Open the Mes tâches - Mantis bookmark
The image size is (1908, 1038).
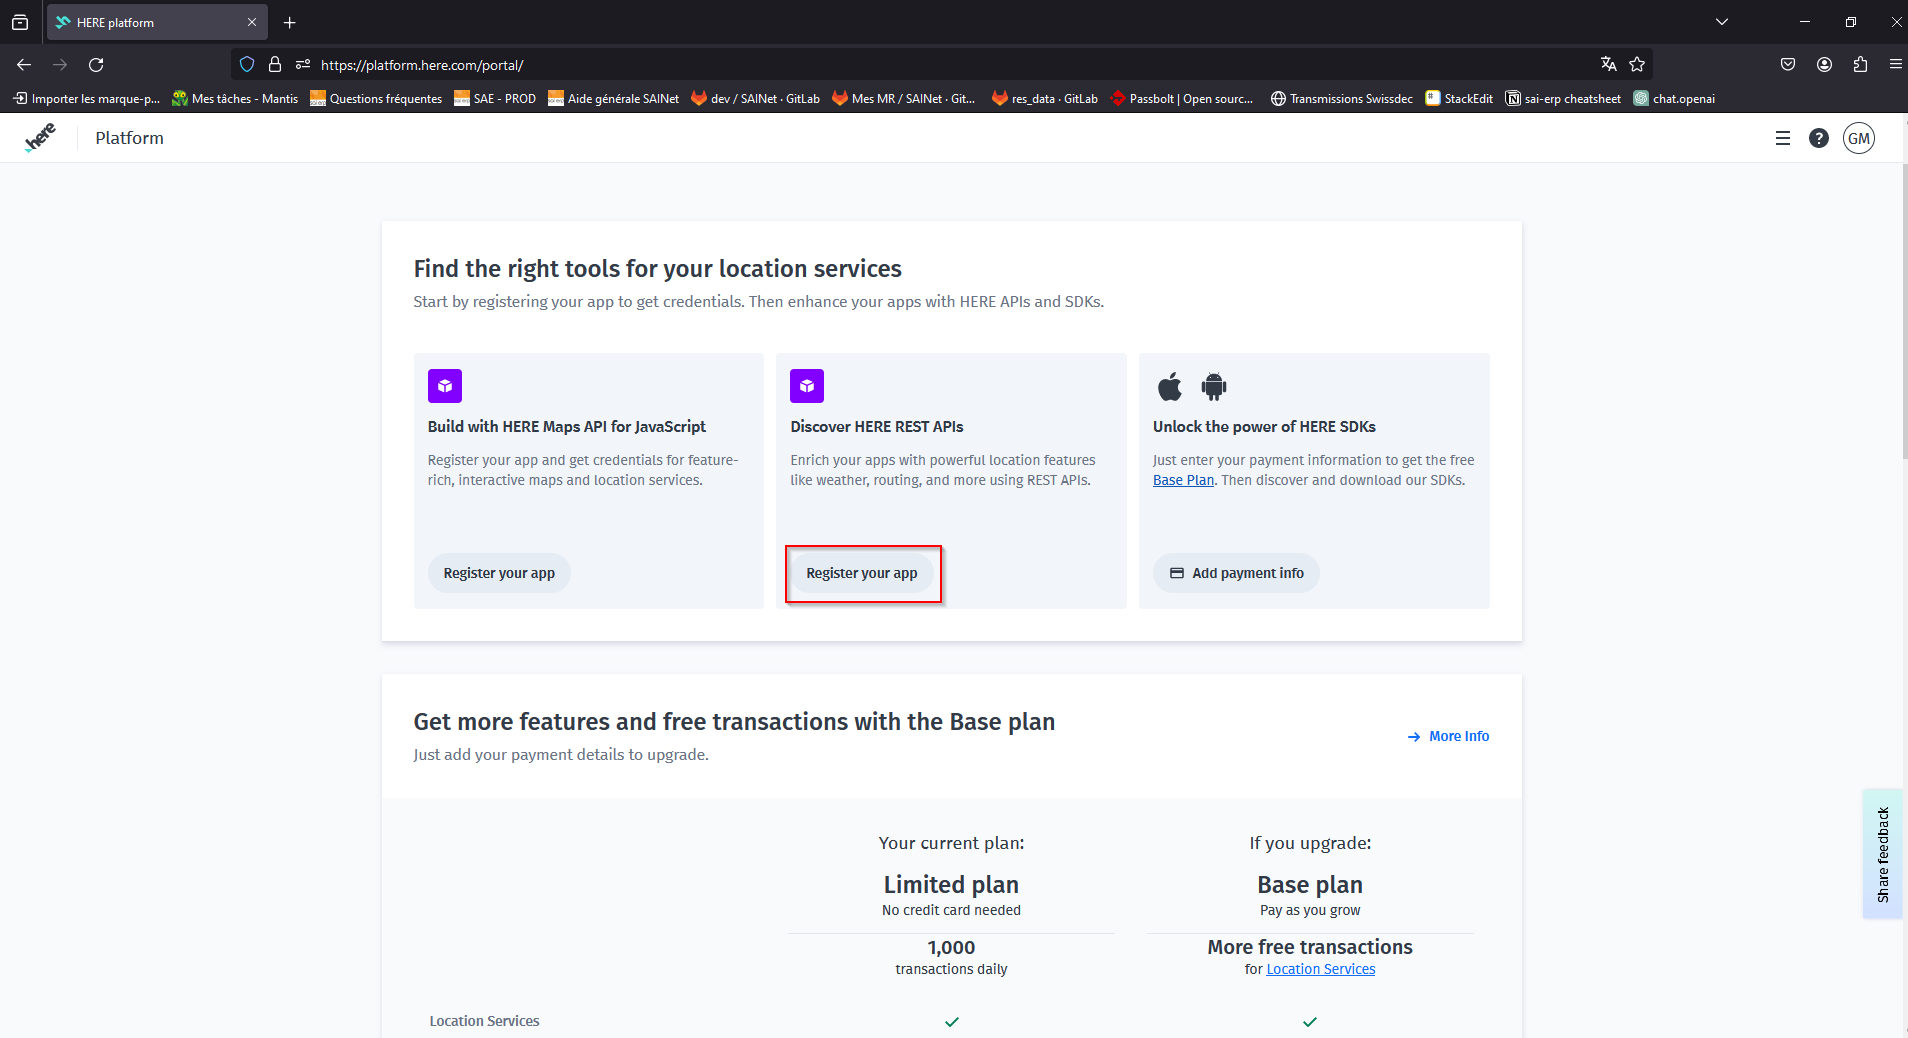coord(235,99)
